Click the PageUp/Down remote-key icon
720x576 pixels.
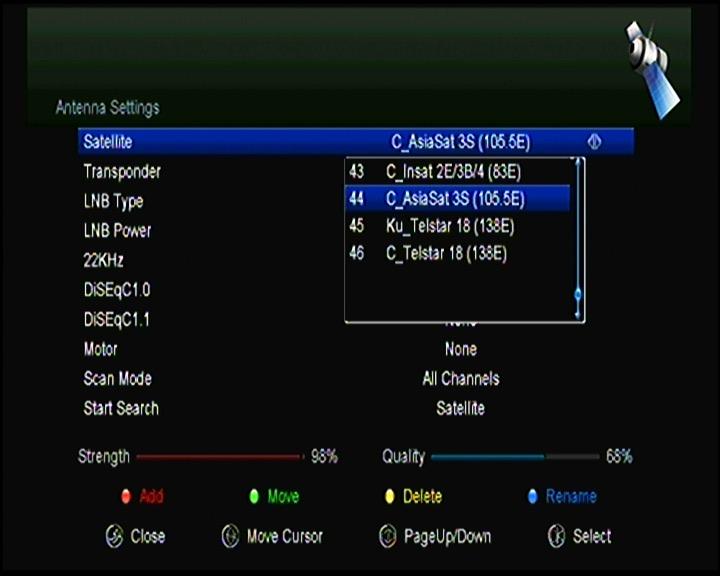[x=388, y=536]
